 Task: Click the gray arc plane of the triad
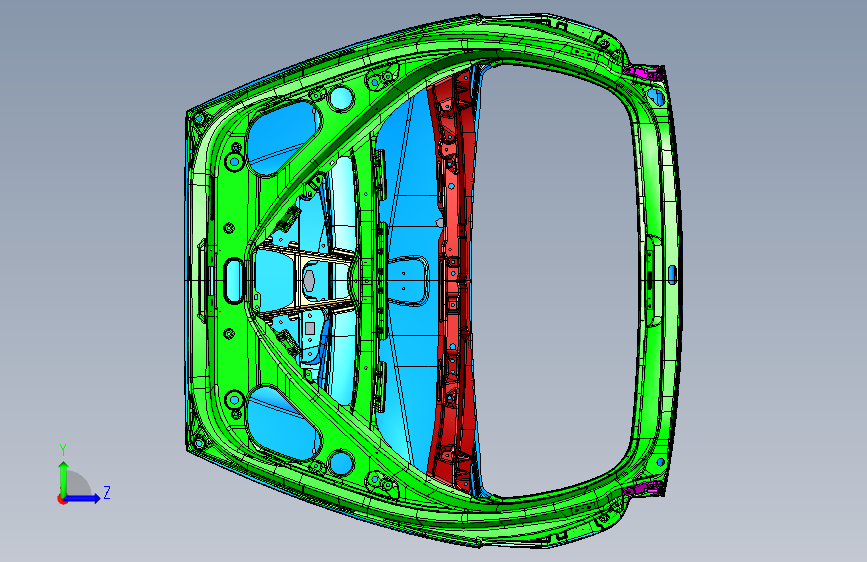tap(79, 483)
